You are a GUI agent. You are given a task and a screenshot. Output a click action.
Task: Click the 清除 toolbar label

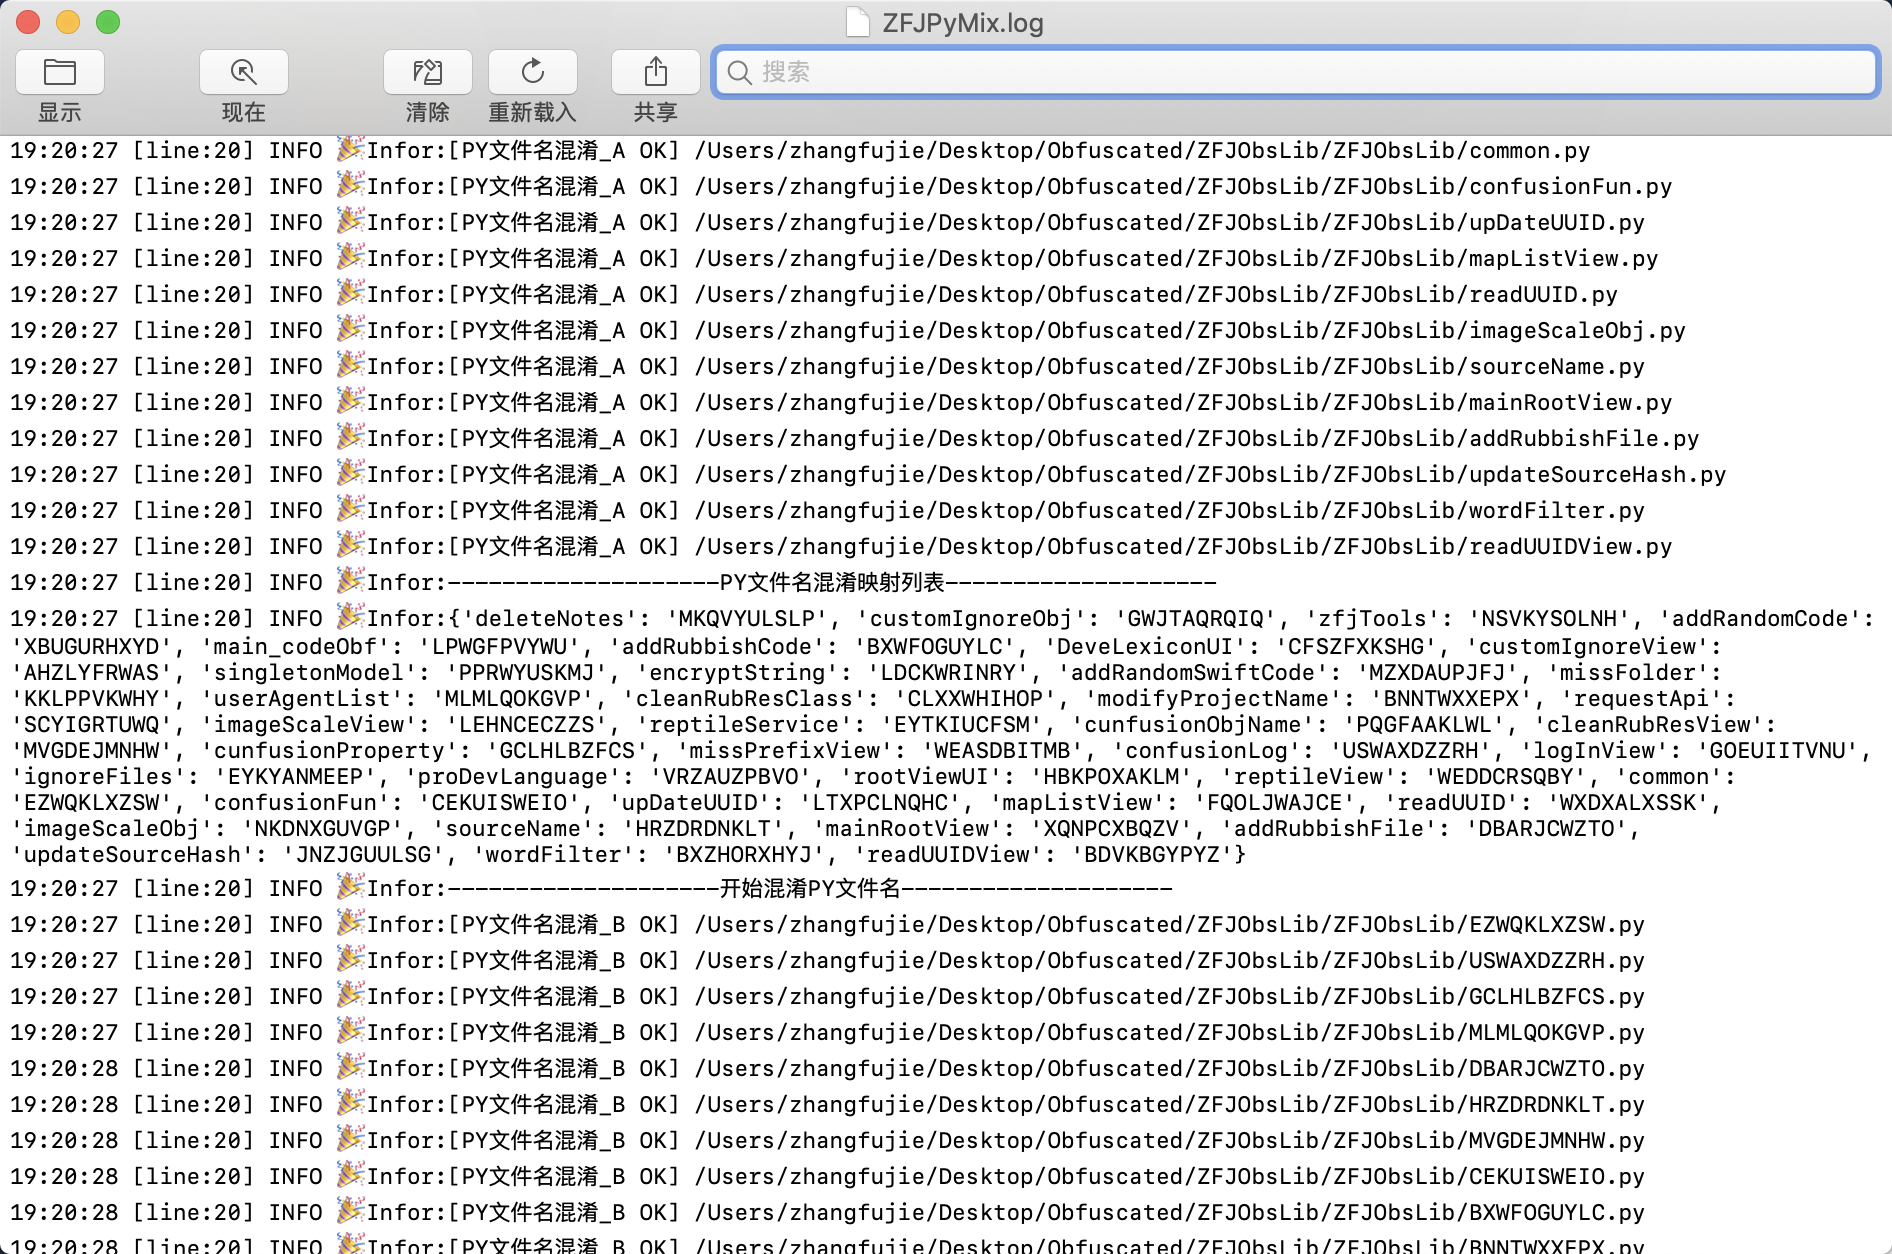point(428,112)
